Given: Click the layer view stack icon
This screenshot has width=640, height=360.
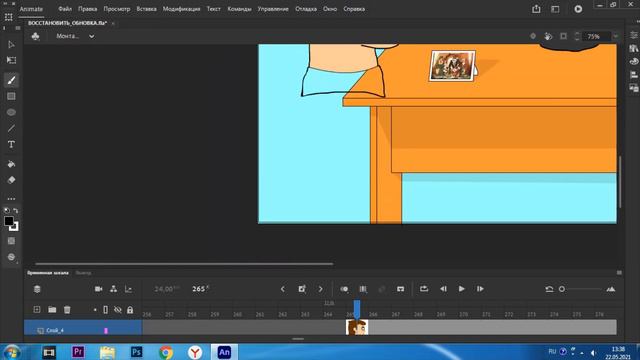Looking at the screenshot, I should [37, 289].
